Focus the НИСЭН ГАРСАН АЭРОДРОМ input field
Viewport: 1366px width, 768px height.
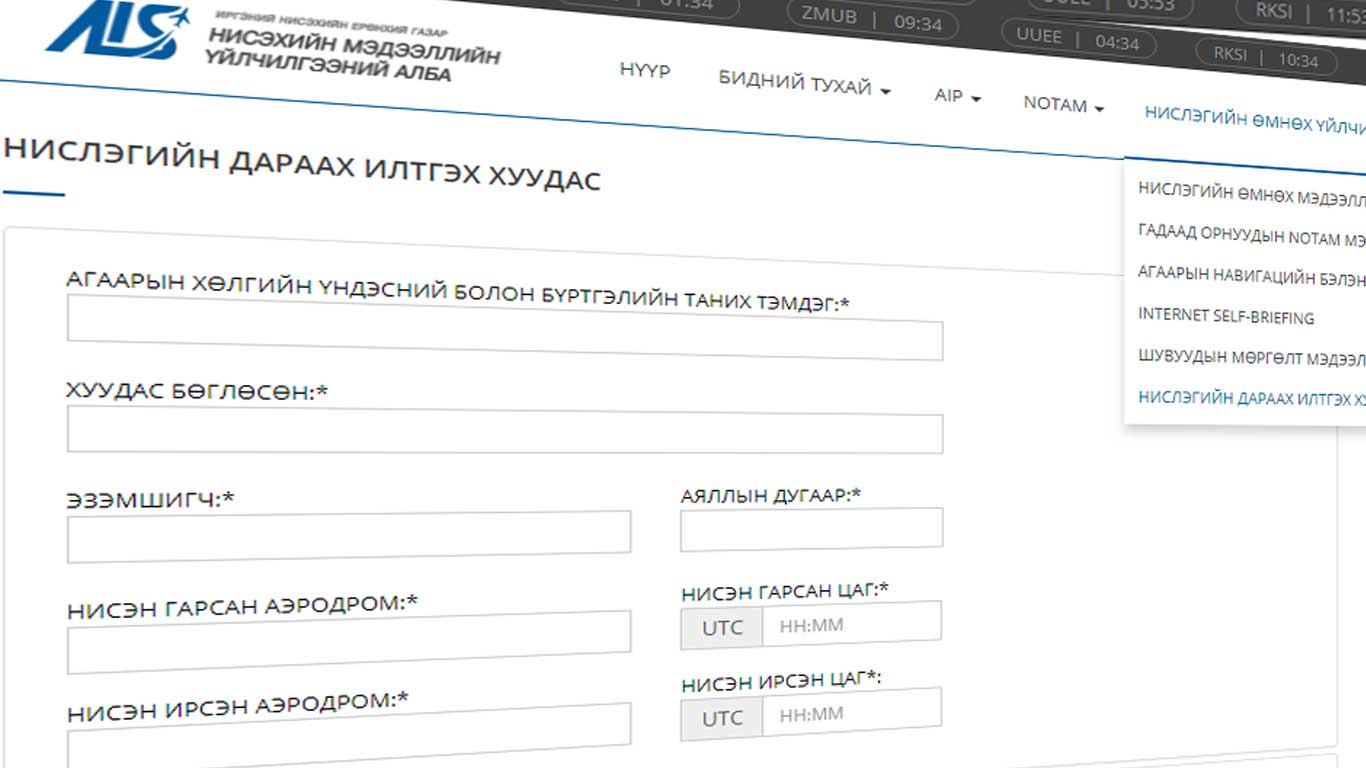(x=349, y=644)
